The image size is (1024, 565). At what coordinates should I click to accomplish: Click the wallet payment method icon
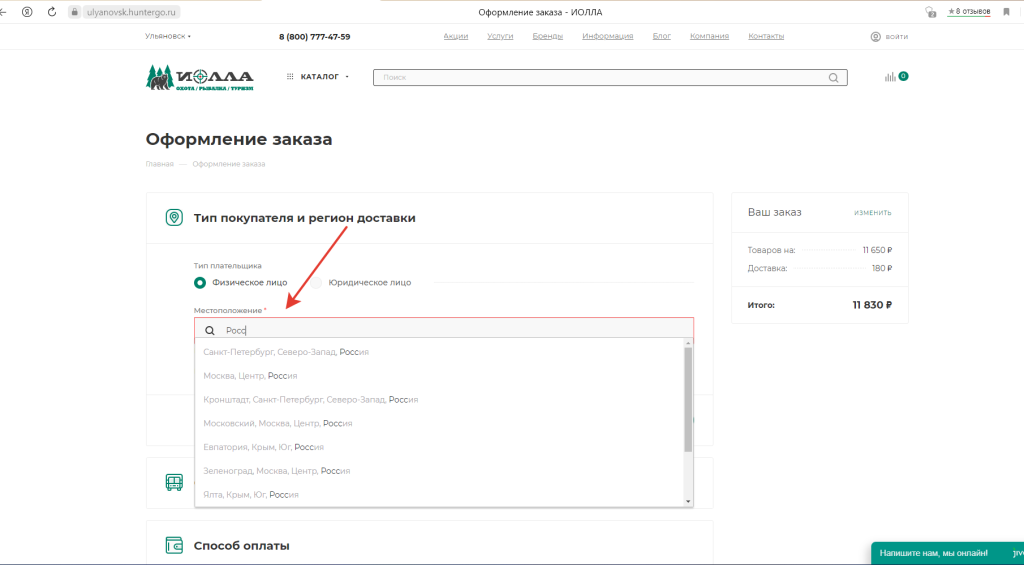pyautogui.click(x=174, y=546)
